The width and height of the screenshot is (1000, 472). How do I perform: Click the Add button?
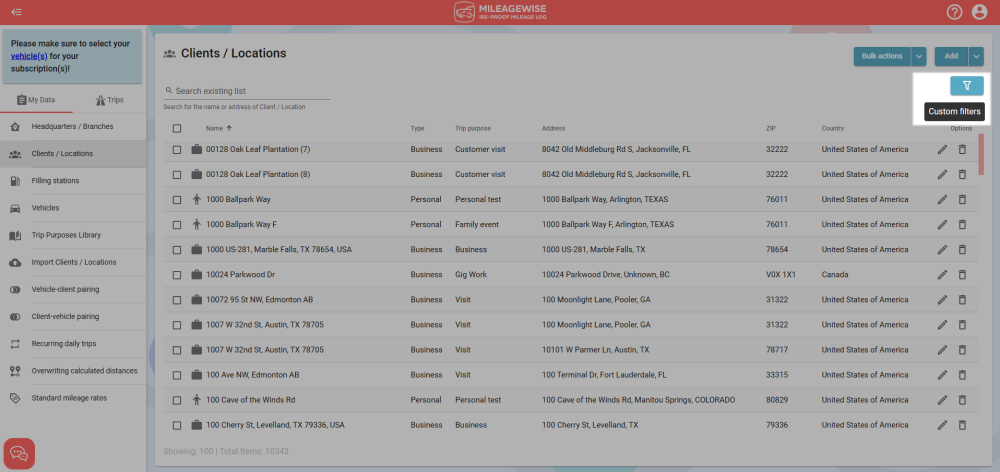tap(950, 57)
